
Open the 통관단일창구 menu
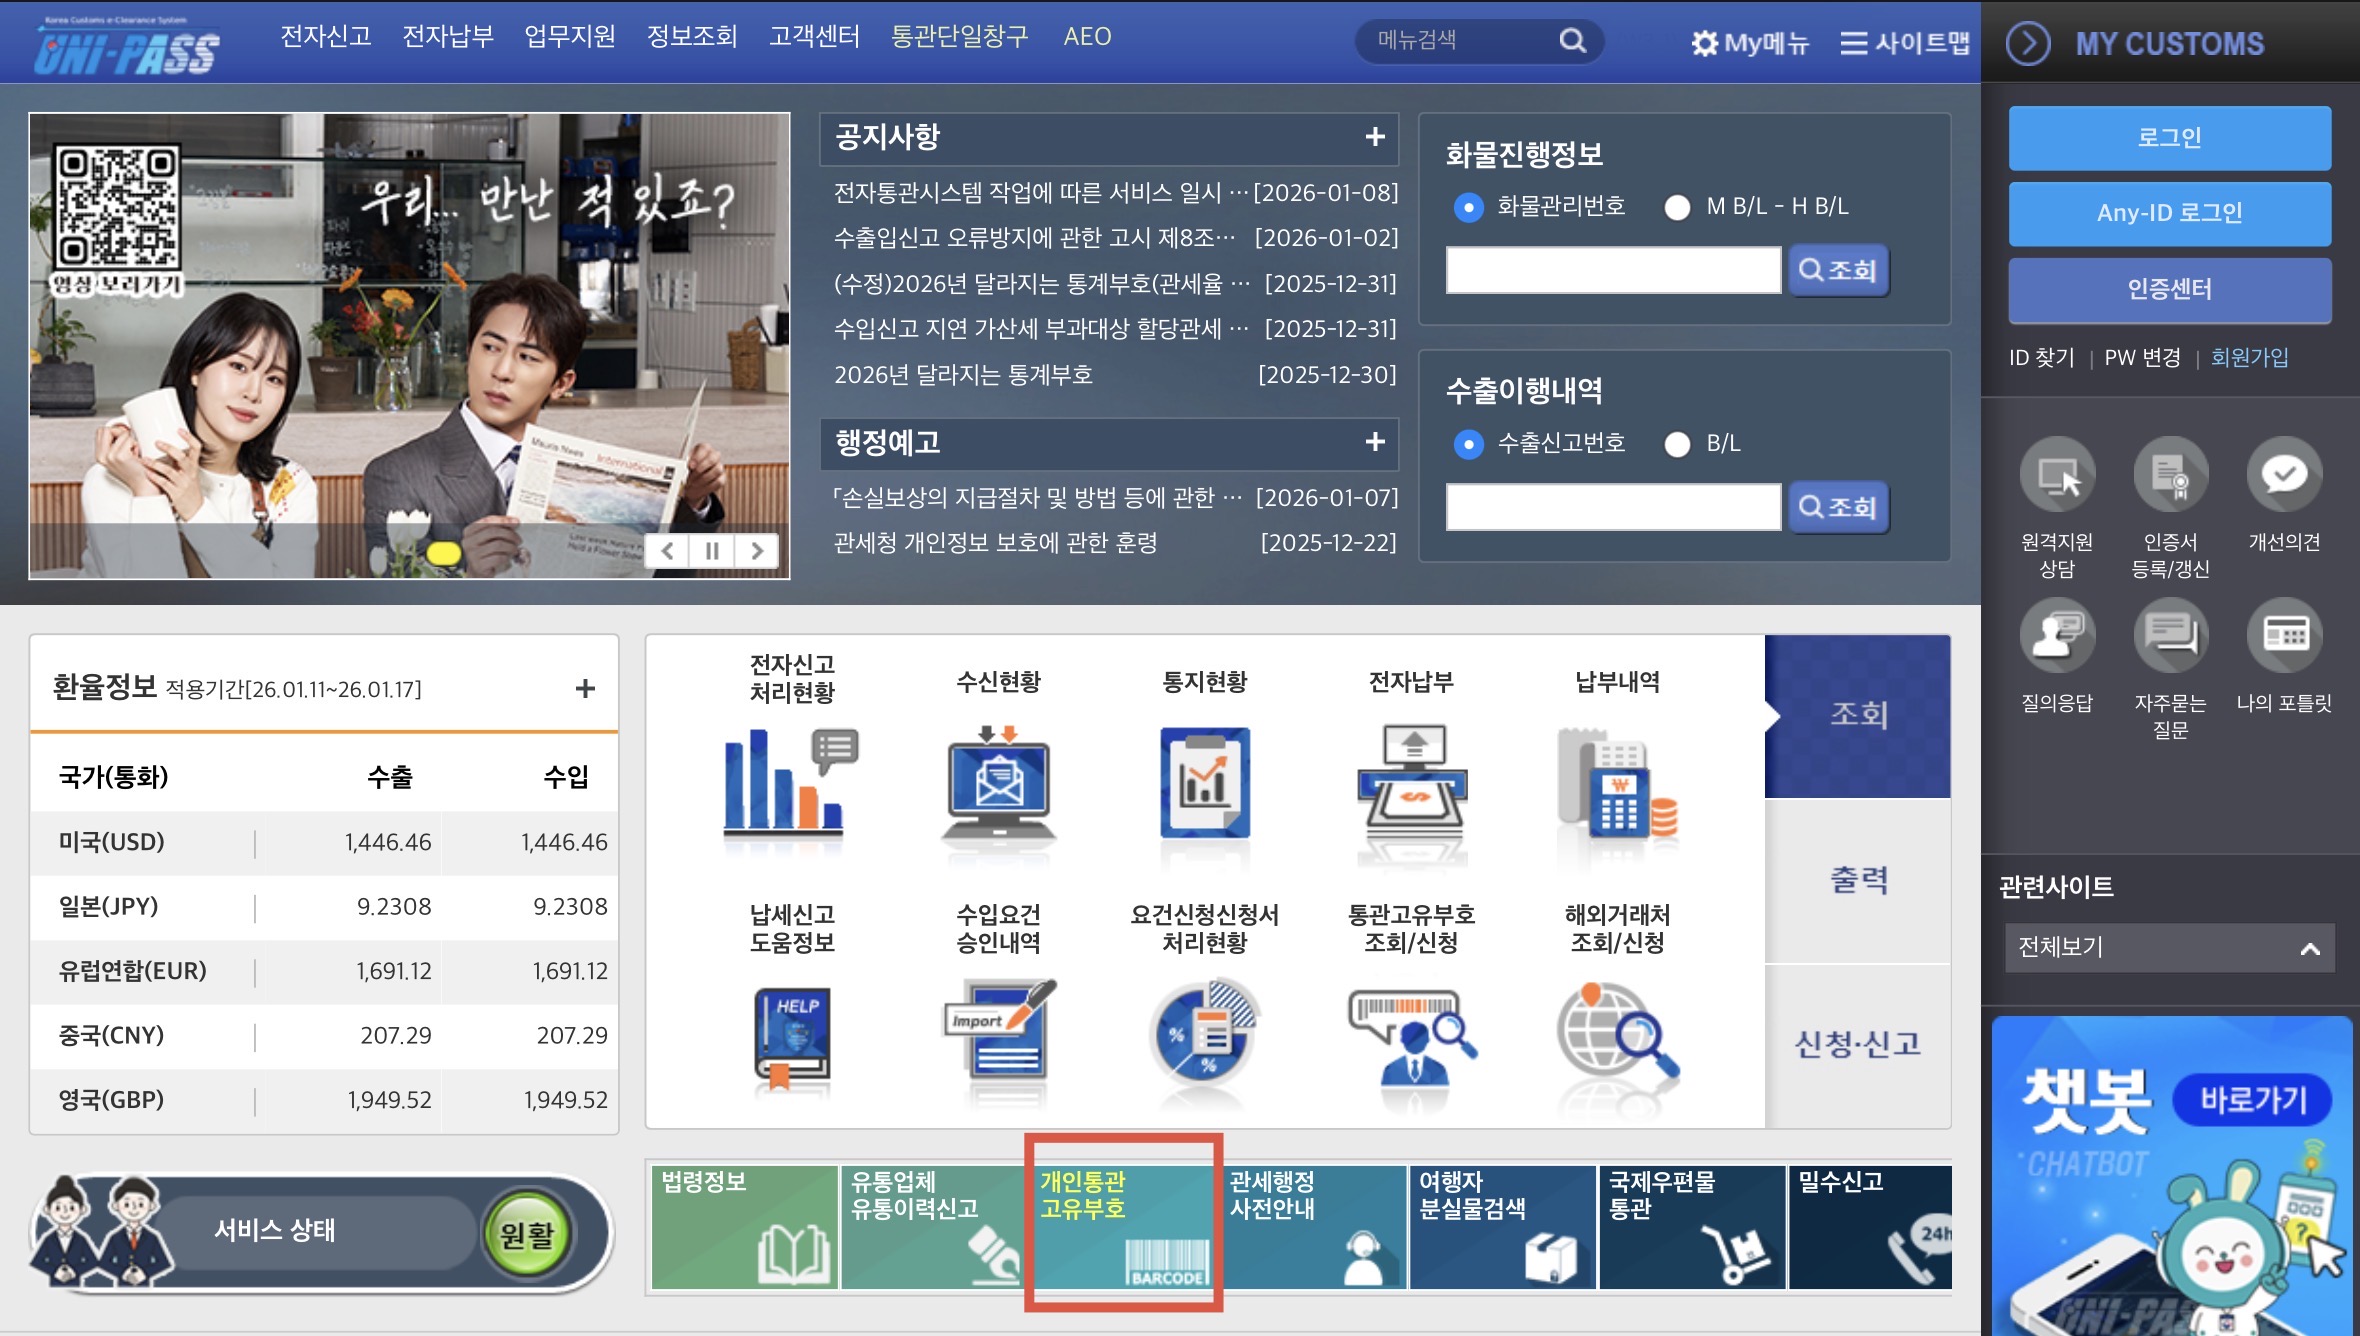pyautogui.click(x=959, y=37)
